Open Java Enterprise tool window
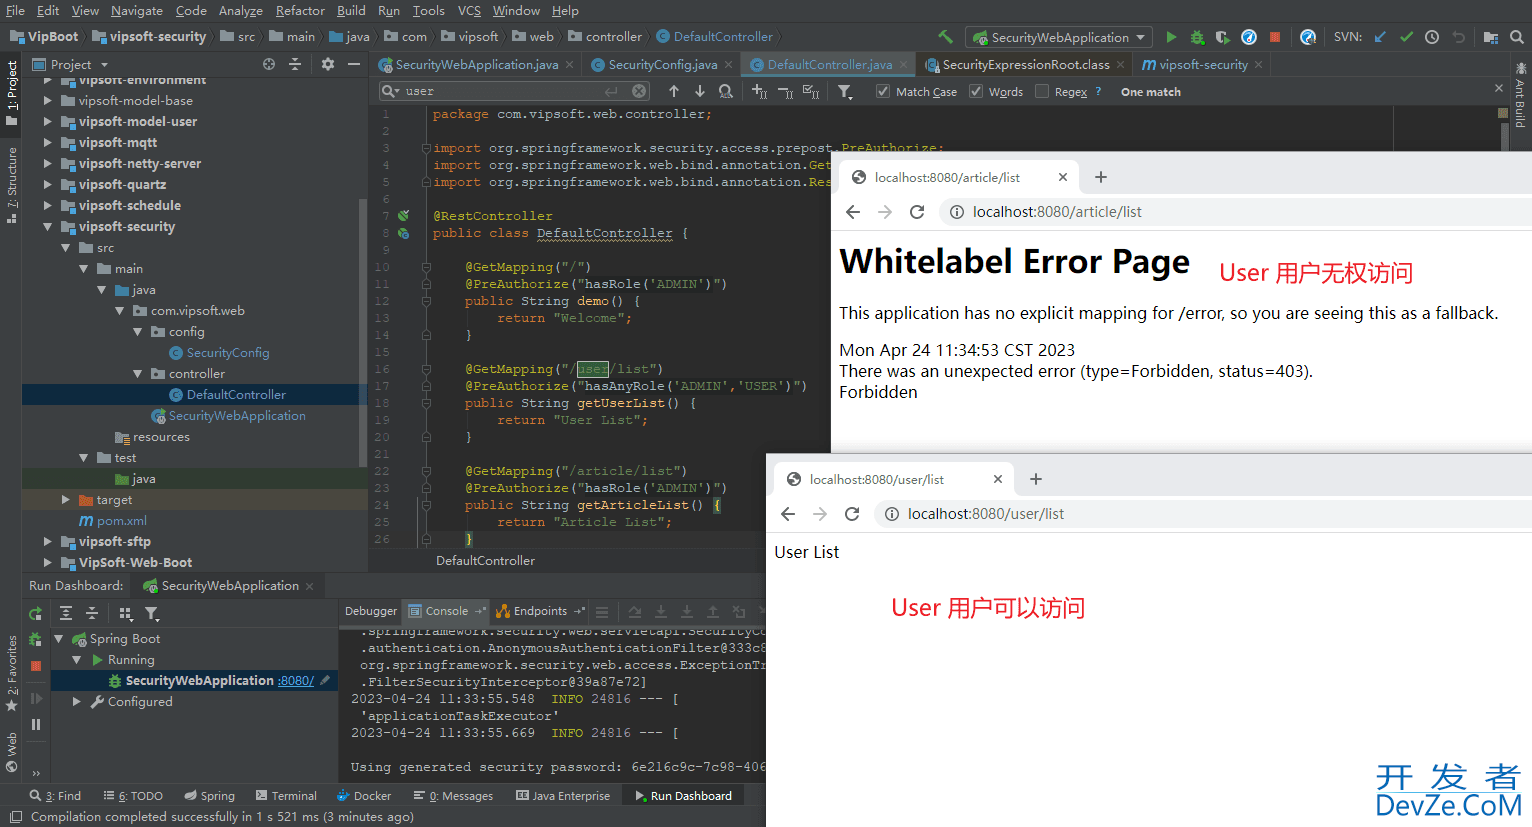The height and width of the screenshot is (827, 1532). tap(563, 796)
